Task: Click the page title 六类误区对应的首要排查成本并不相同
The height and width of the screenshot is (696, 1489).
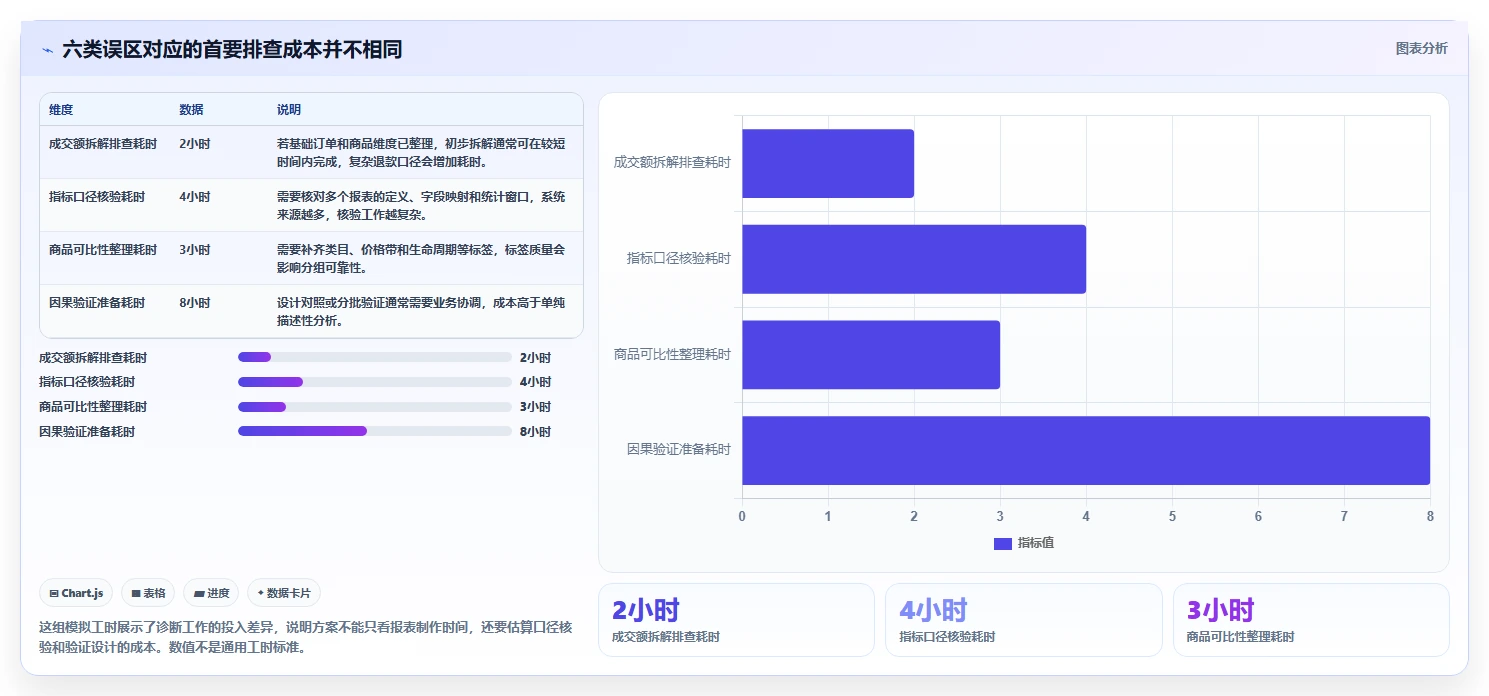Action: [x=232, y=49]
